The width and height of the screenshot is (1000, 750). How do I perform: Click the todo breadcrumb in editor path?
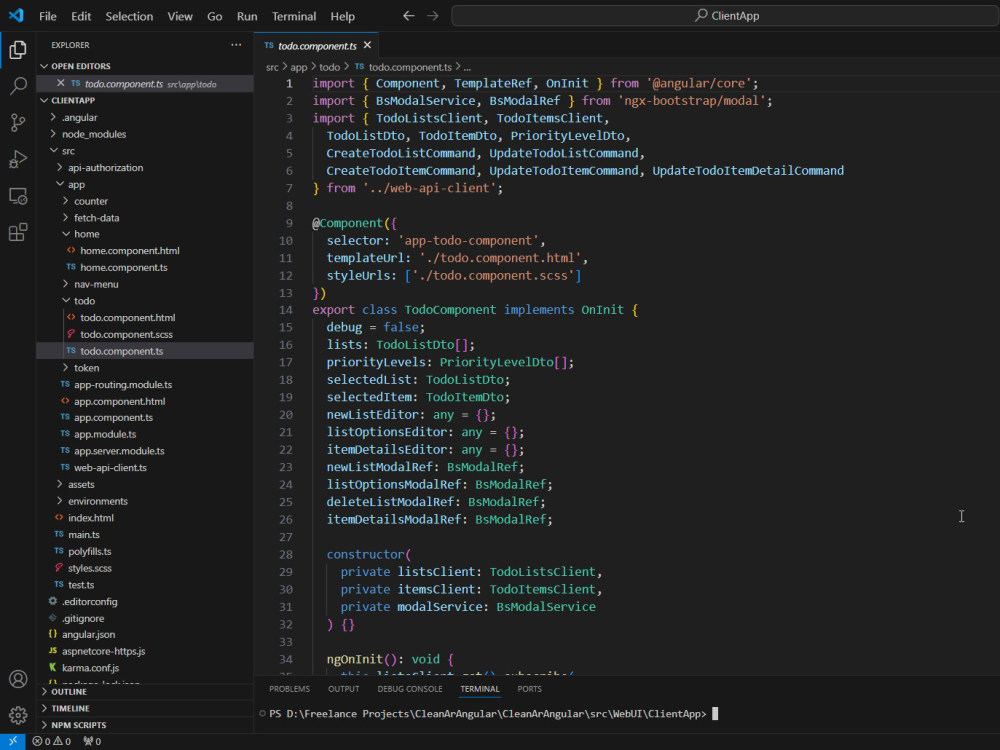point(330,67)
